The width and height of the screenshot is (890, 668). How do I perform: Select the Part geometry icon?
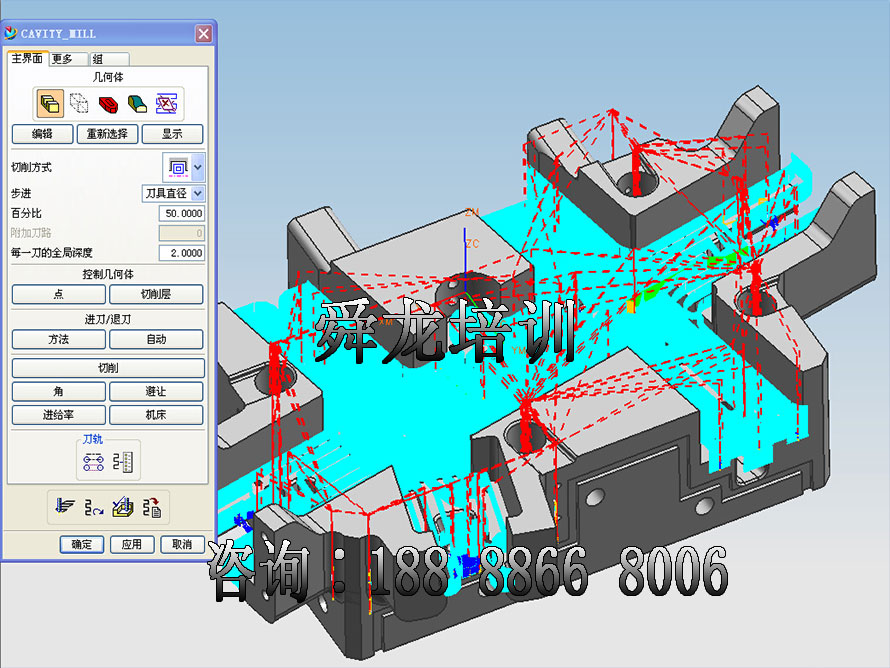50,104
